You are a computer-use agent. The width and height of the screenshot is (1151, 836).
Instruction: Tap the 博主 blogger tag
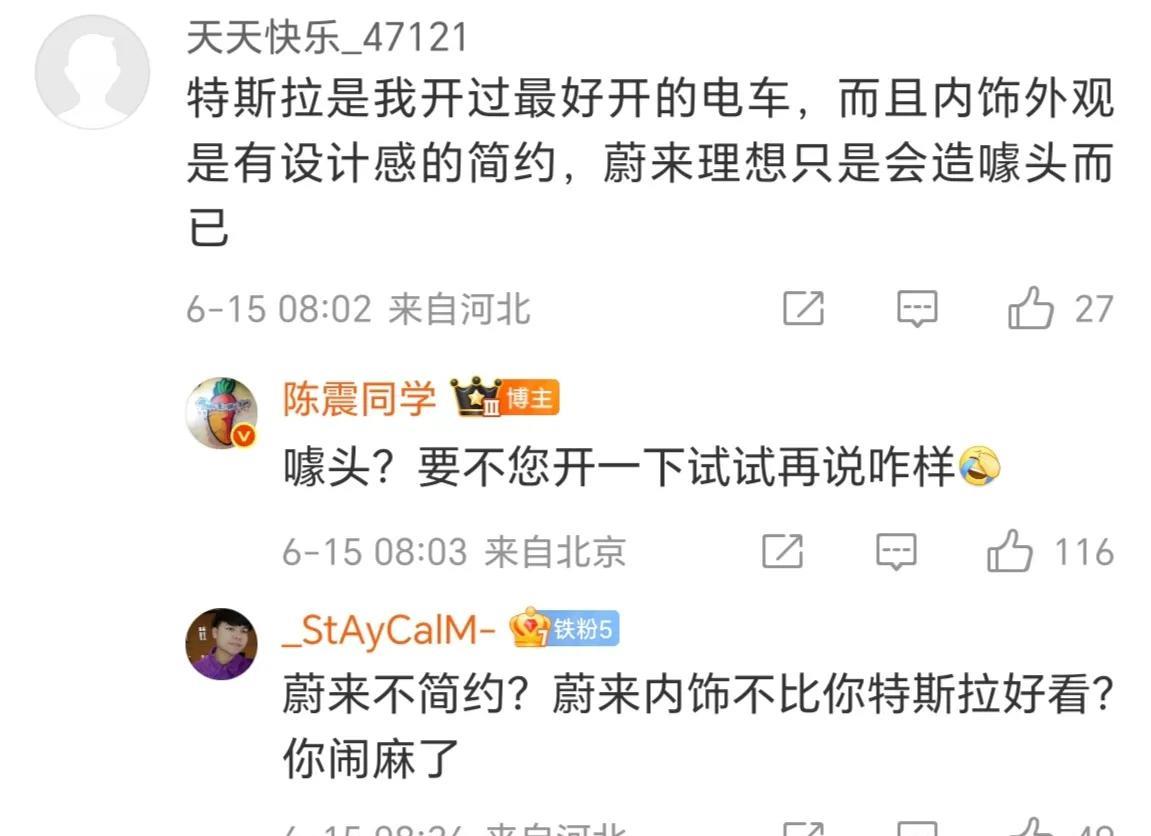click(x=531, y=398)
